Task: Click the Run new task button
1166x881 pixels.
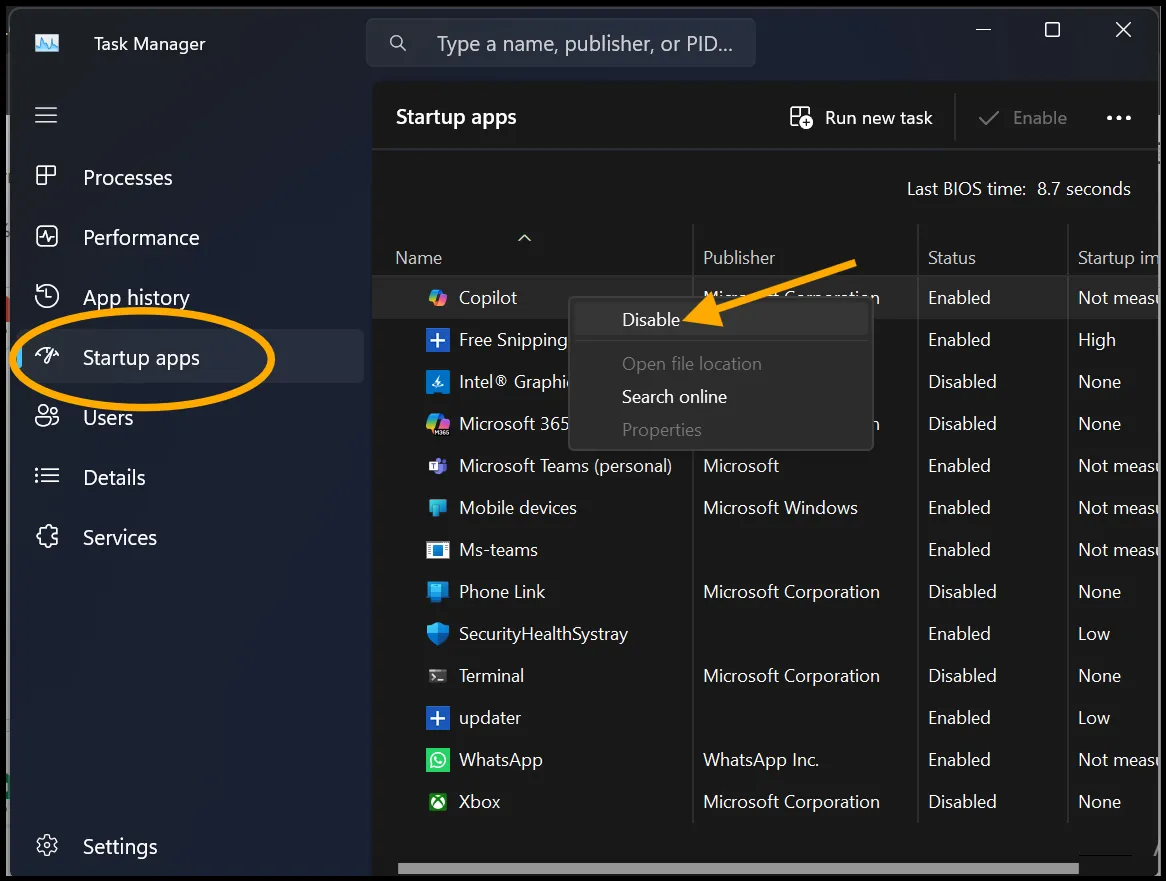Action: tap(861, 117)
